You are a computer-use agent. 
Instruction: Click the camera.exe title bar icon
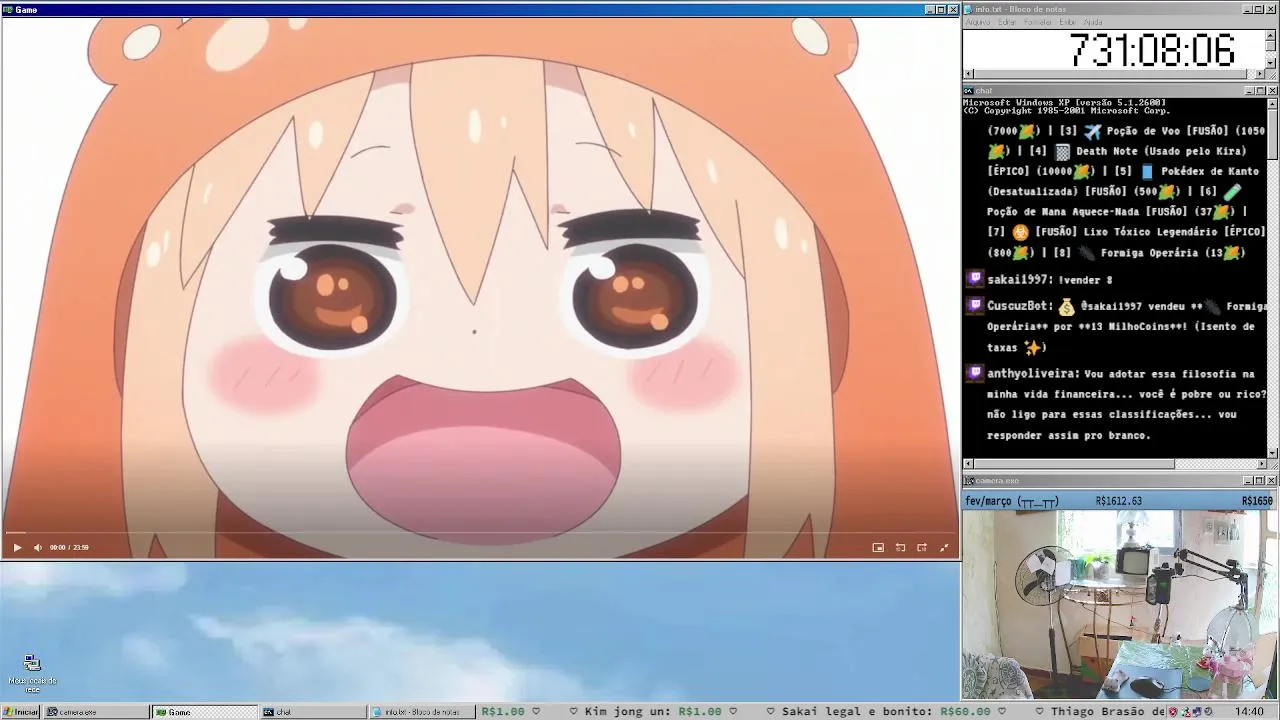pos(969,480)
